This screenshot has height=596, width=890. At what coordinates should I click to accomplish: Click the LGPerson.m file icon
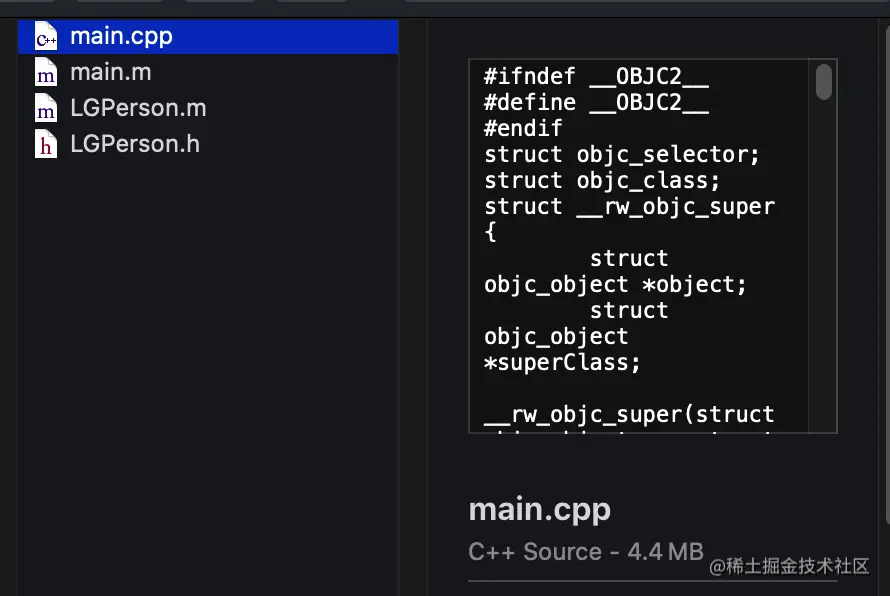pos(46,109)
